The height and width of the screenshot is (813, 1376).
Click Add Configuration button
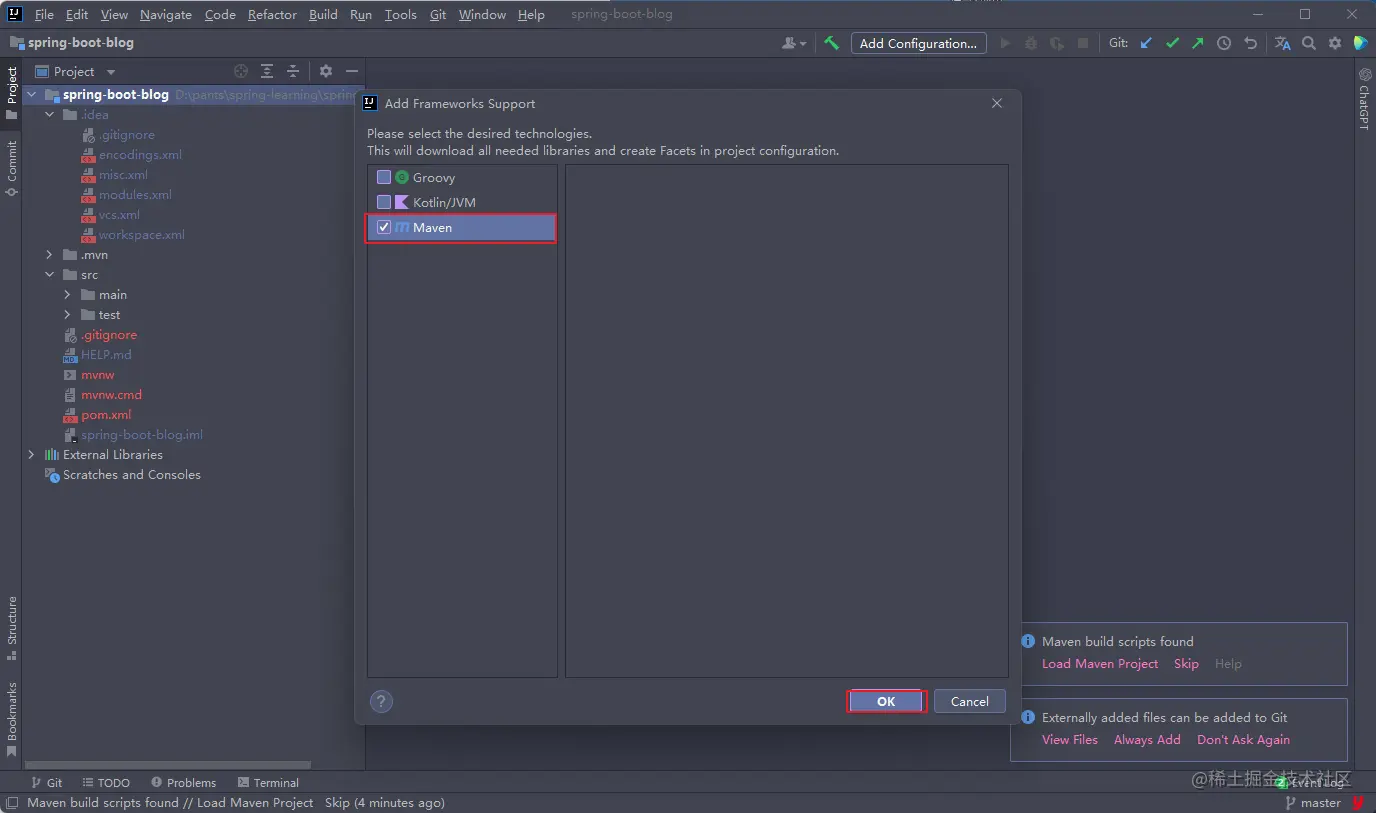[x=918, y=43]
